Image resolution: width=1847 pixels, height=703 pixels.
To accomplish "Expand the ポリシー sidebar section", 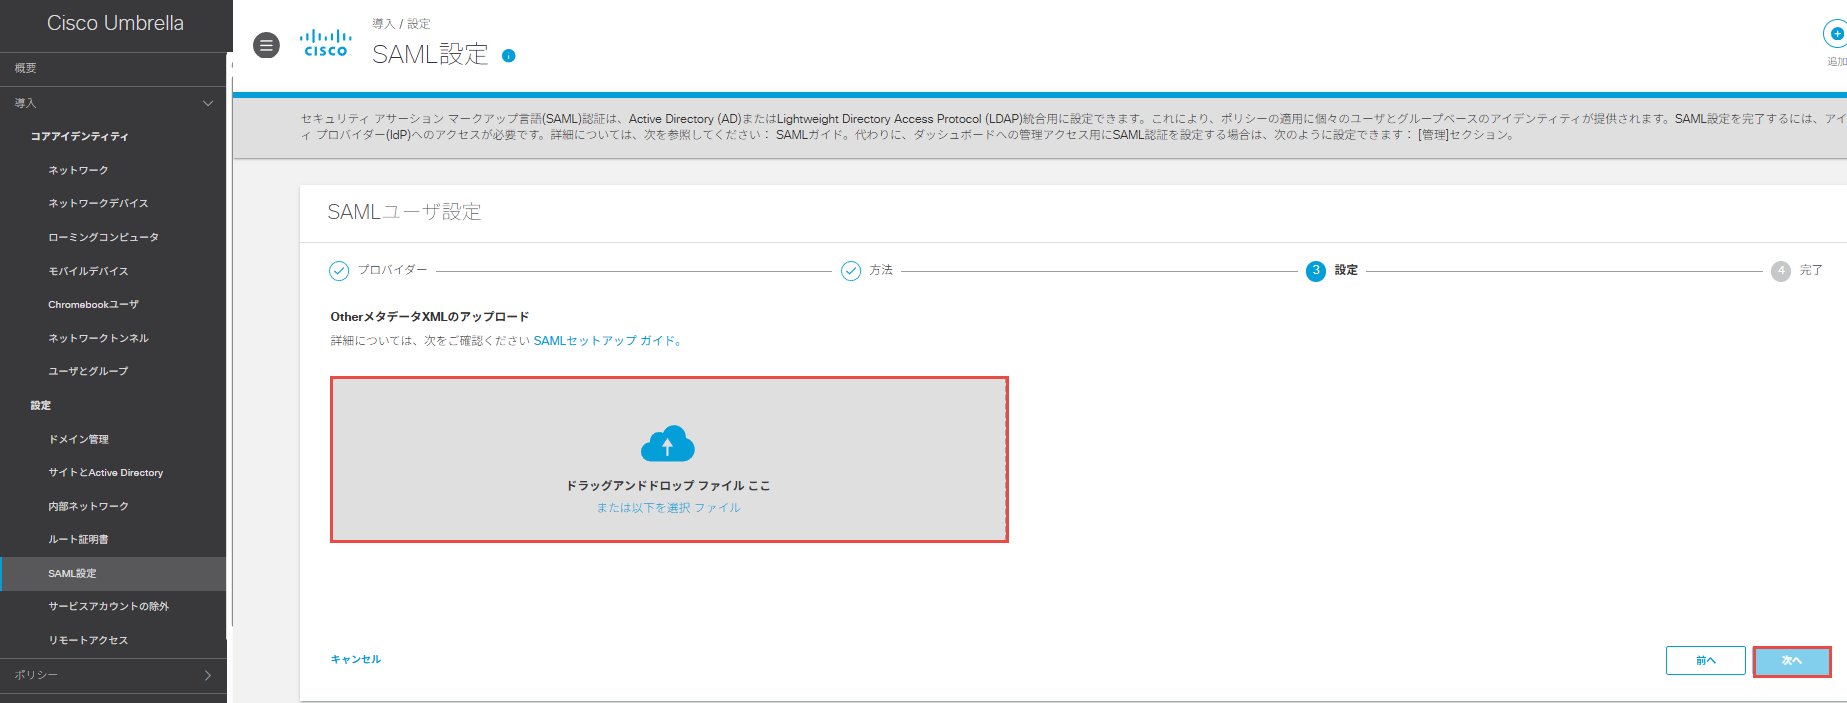I will [207, 675].
